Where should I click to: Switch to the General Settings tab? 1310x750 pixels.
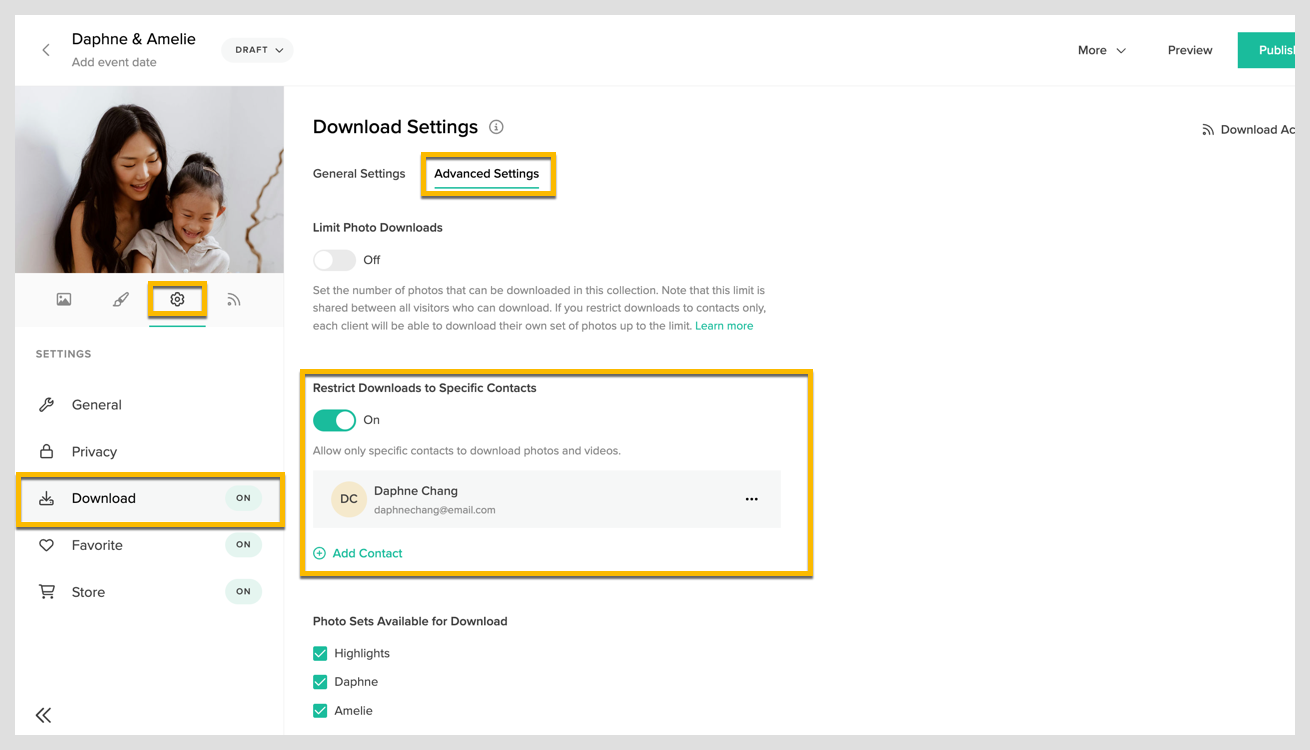click(x=359, y=173)
